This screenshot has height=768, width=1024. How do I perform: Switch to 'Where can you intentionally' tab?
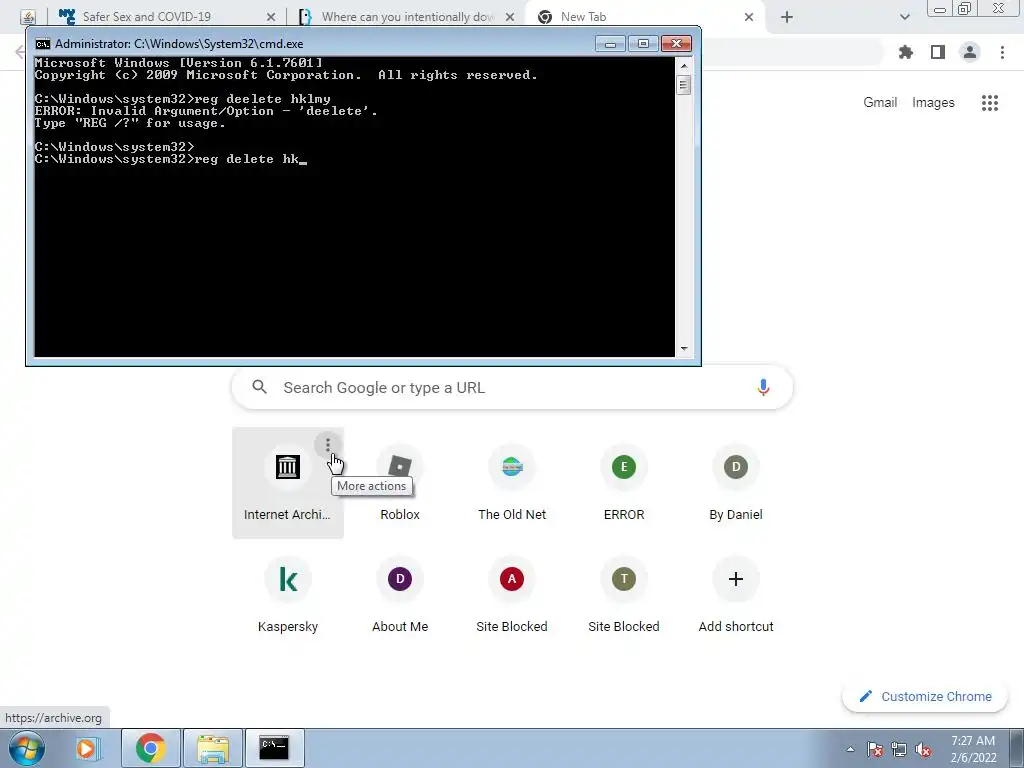(x=405, y=17)
